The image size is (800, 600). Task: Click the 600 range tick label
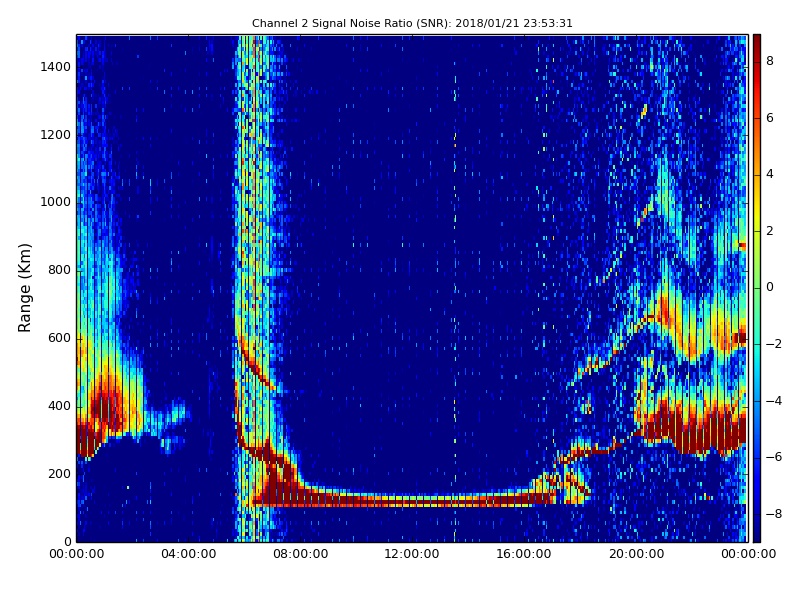tap(59, 338)
